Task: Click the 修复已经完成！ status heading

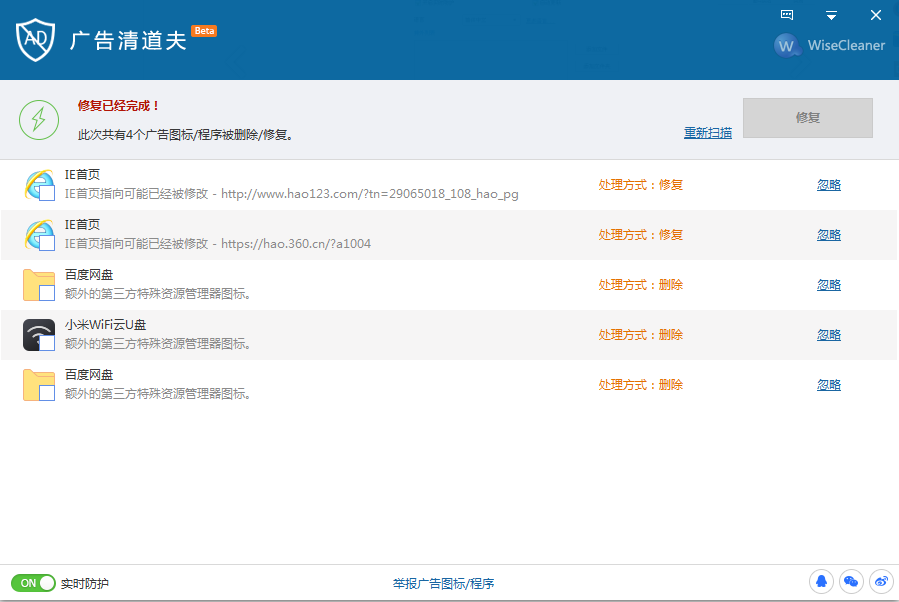Action: pyautogui.click(x=118, y=105)
